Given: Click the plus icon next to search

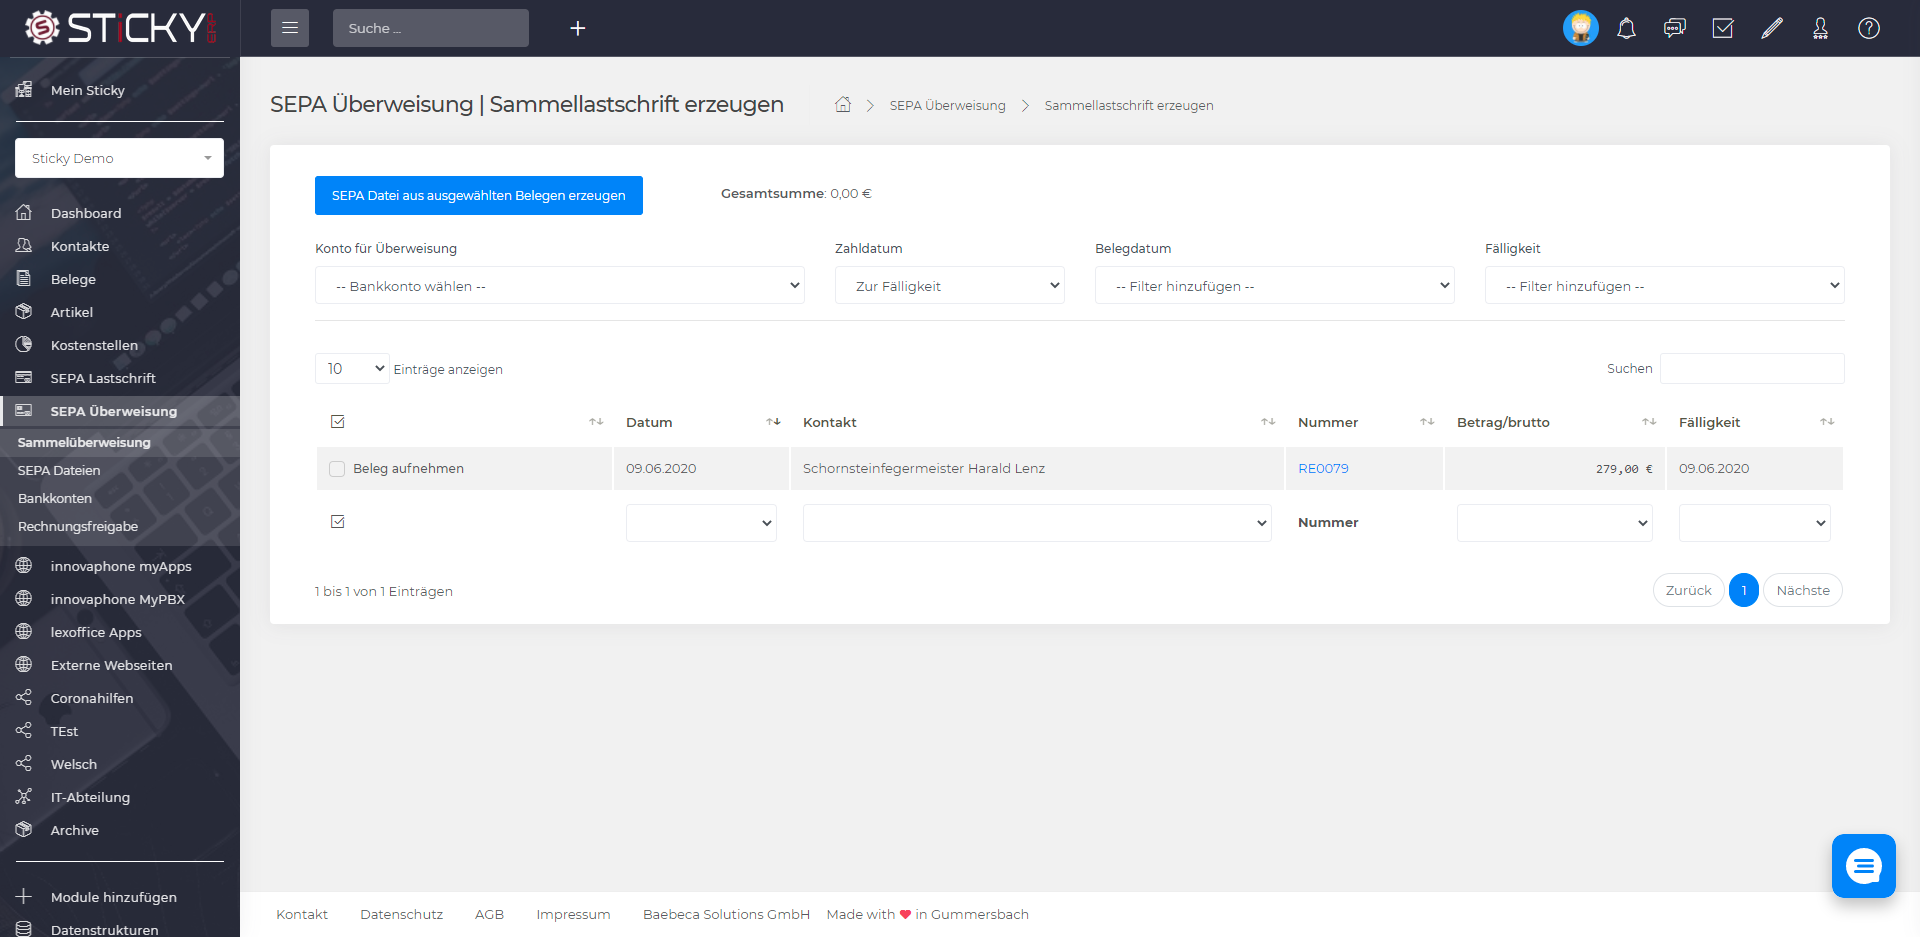Looking at the screenshot, I should pyautogui.click(x=577, y=28).
